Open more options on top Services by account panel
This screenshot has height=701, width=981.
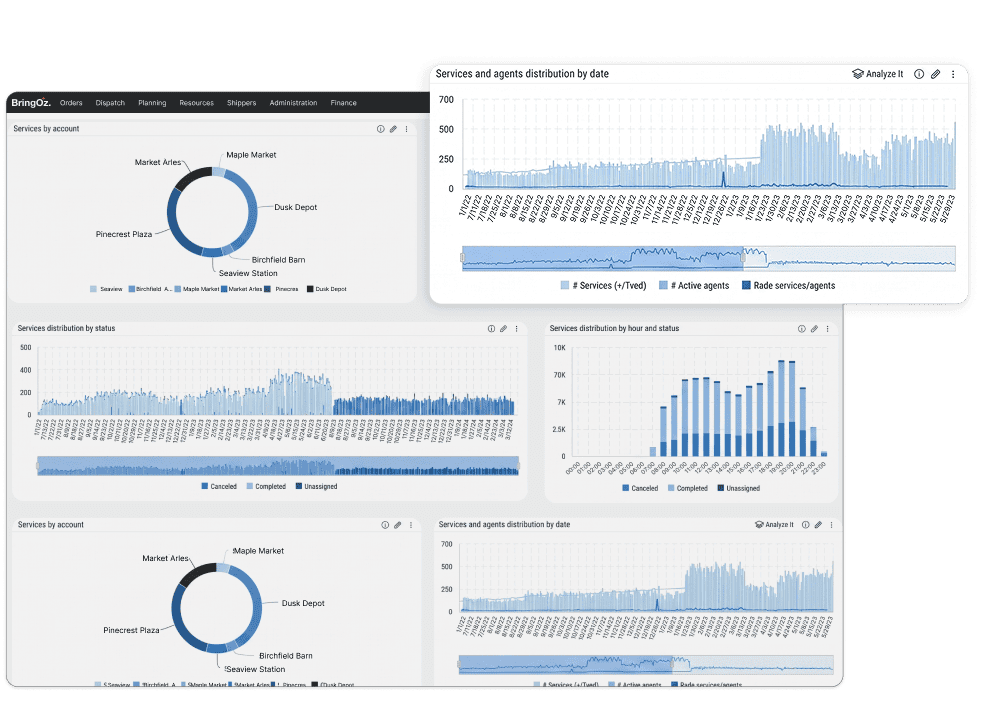pos(407,129)
